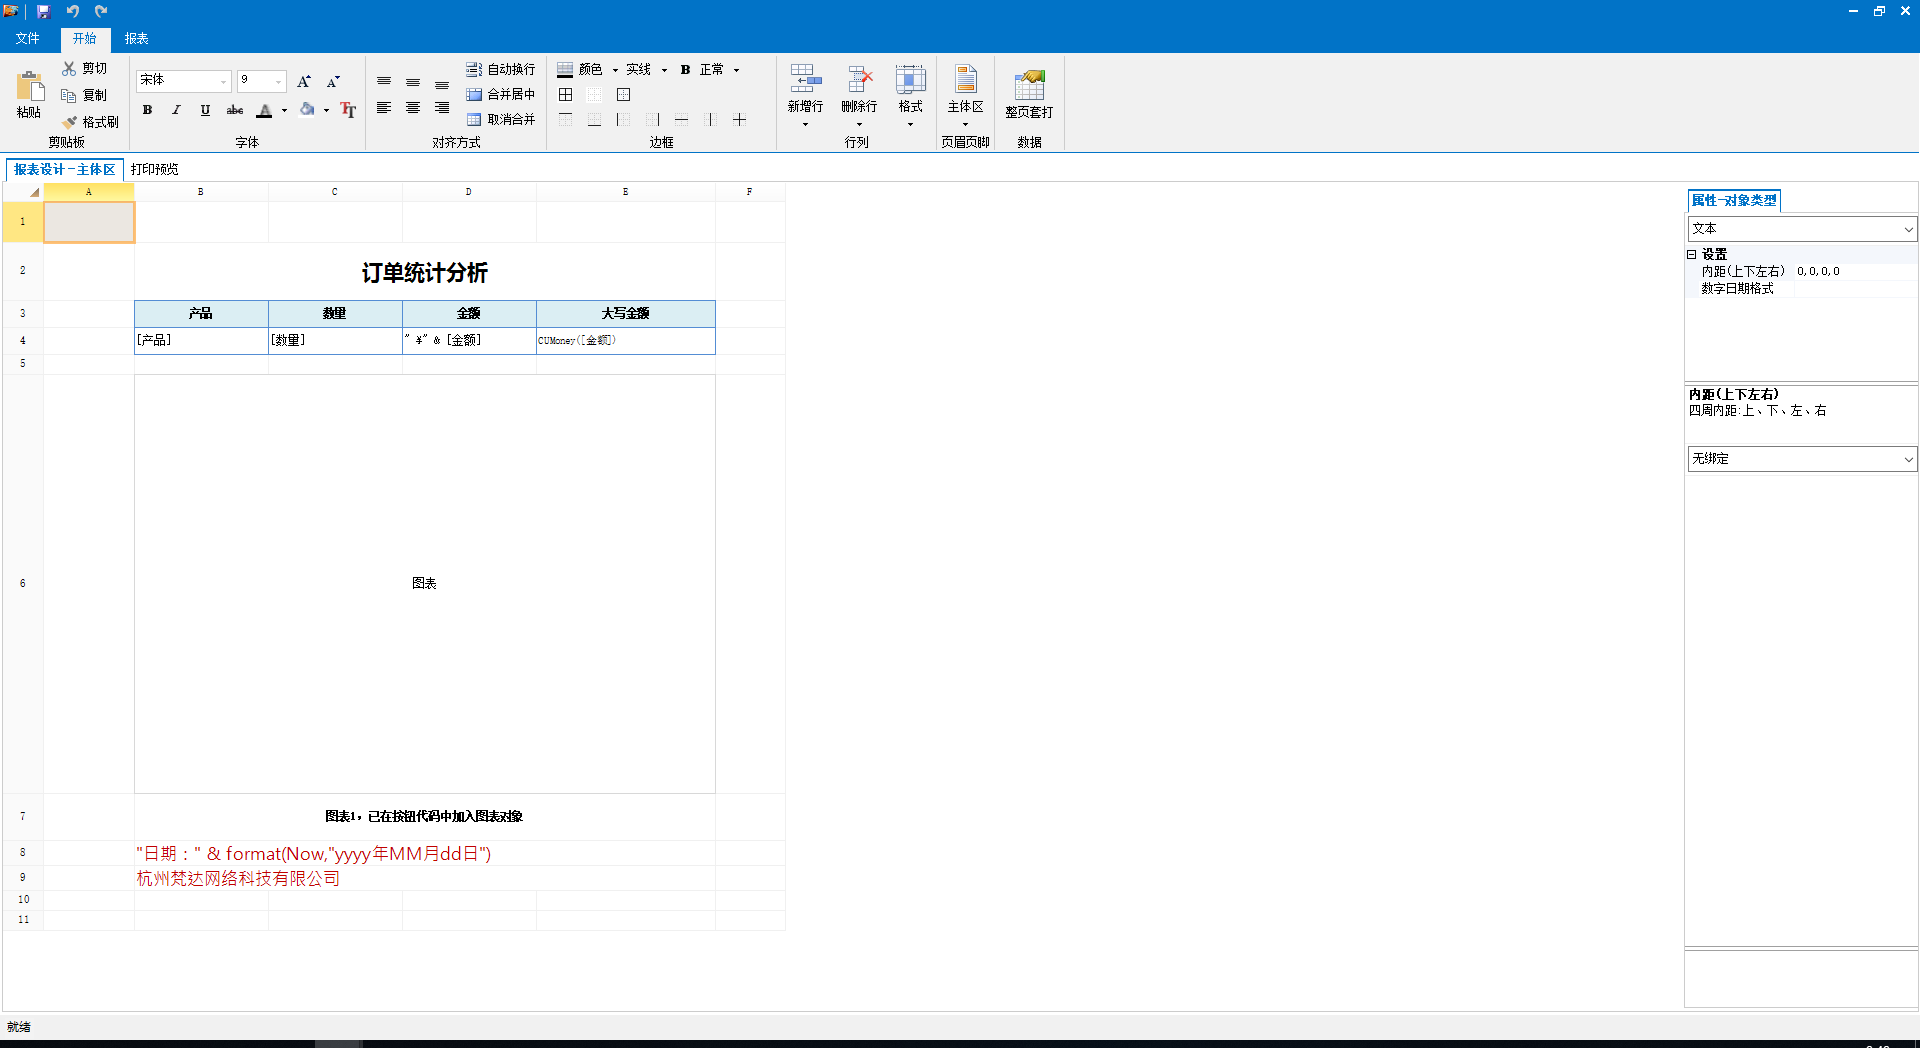Toggle strikethrough text formatting
This screenshot has height=1048, width=1920.
coord(235,110)
